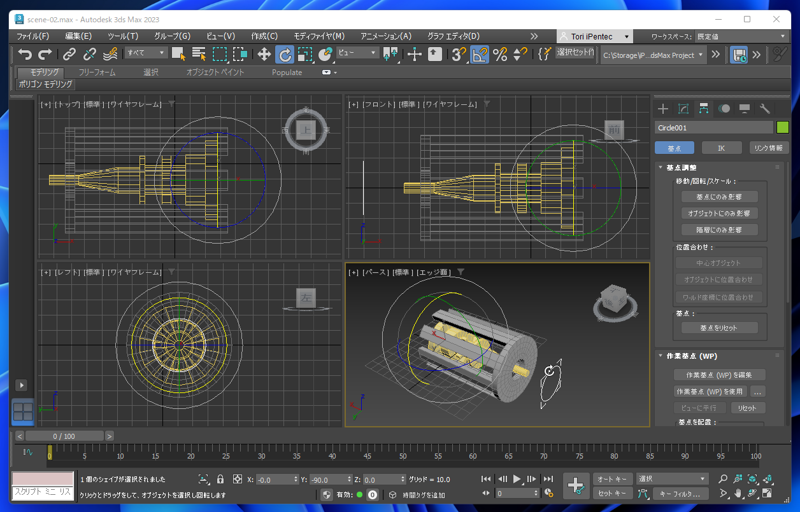Open the Display panel tab icon
Image resolution: width=800 pixels, height=512 pixels.
[744, 108]
